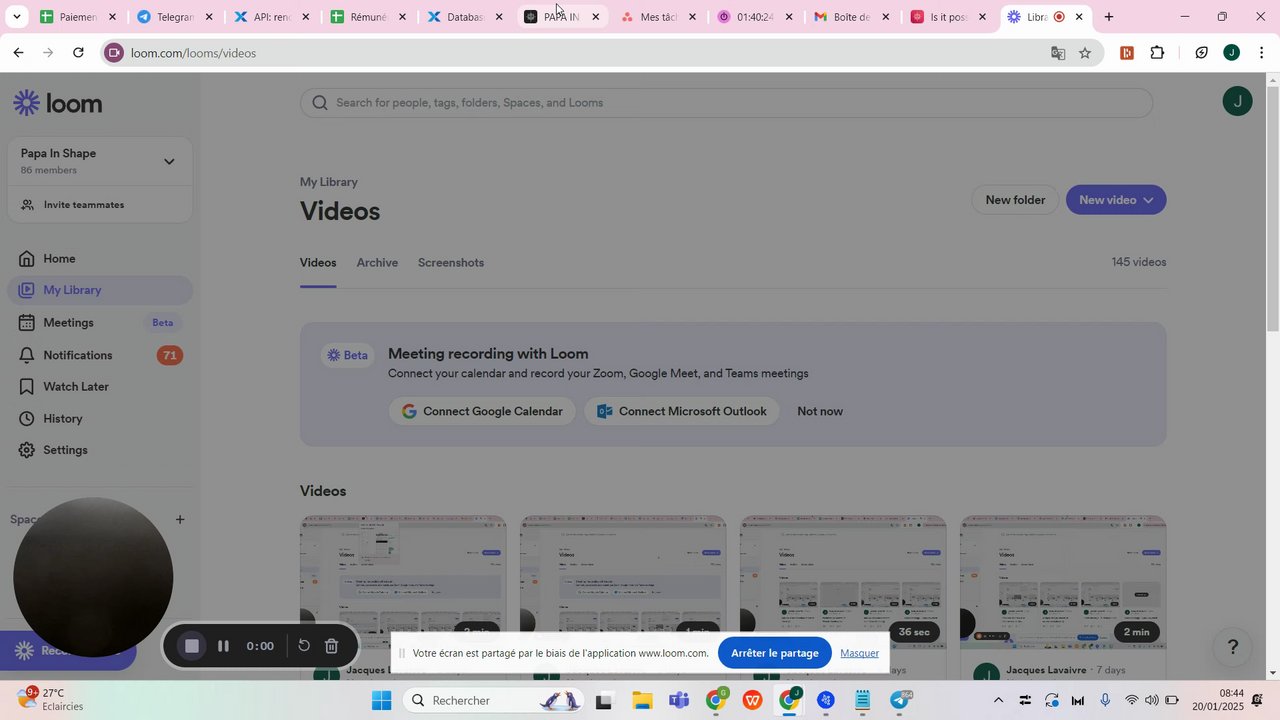The width and height of the screenshot is (1280, 720).
Task: Open the translate page icon
Action: point(1057,53)
